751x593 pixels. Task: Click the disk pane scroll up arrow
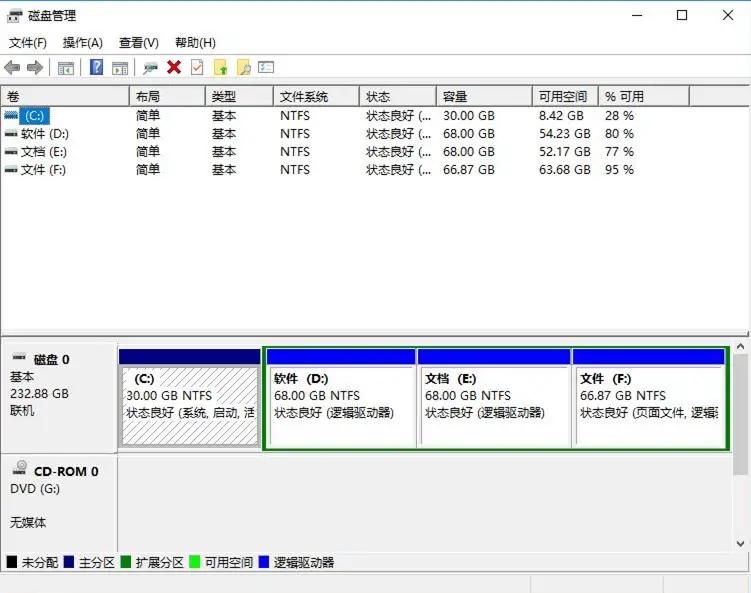(740, 346)
